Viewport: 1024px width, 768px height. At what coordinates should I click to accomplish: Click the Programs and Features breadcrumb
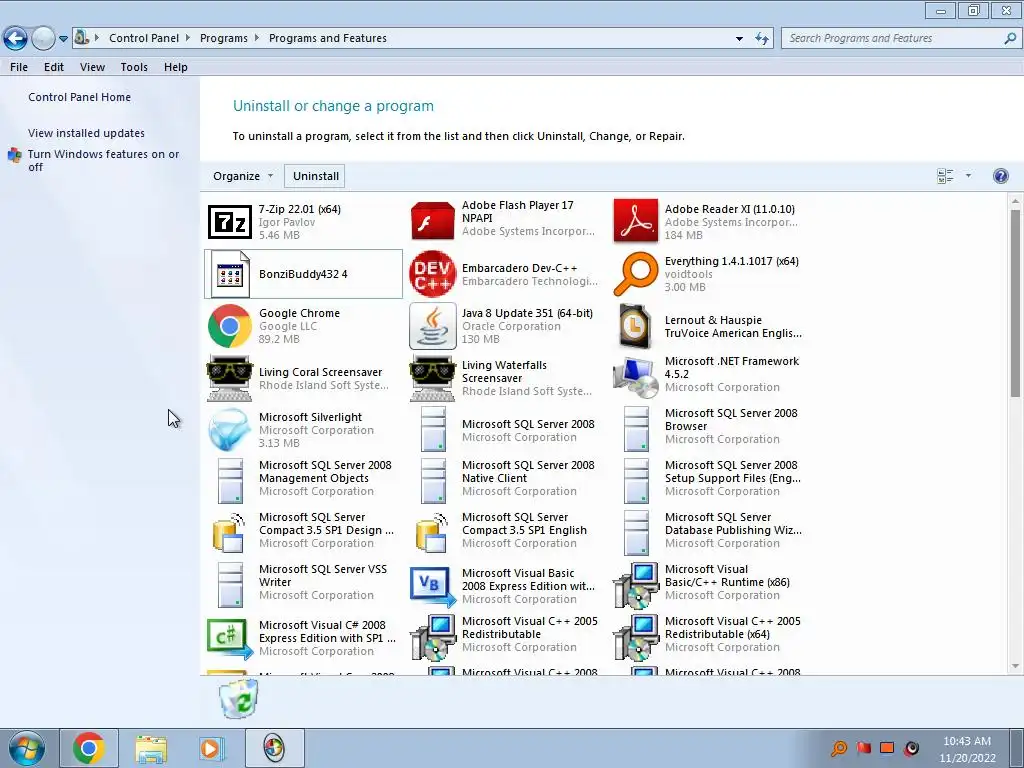[328, 38]
